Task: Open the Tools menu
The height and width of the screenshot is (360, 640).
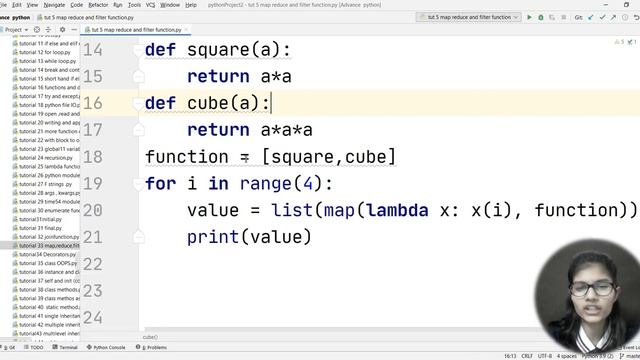Action: coord(134,5)
